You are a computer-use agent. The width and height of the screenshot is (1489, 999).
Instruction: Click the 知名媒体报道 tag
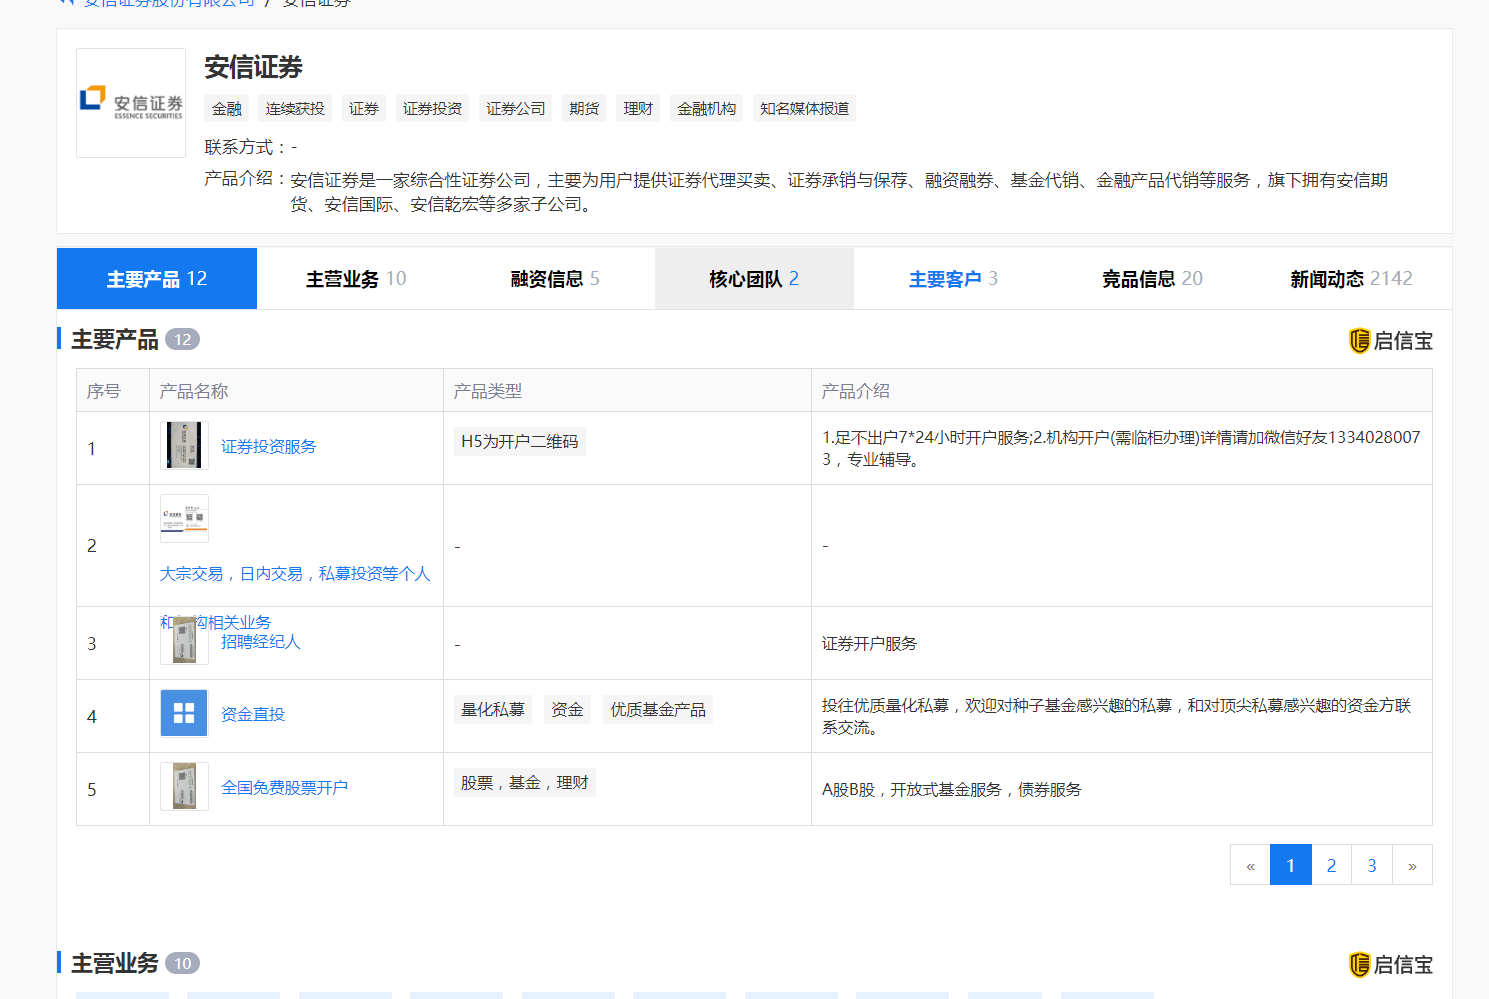tap(804, 109)
